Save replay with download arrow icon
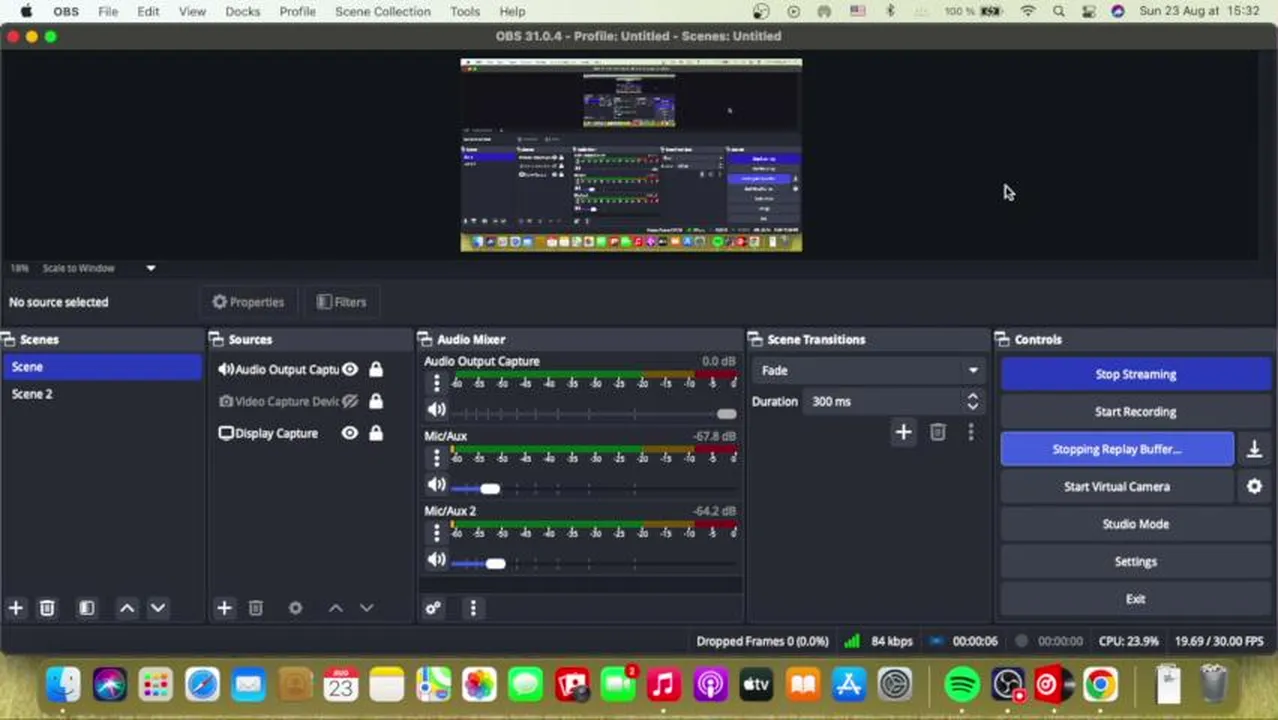The width and height of the screenshot is (1278, 720). (x=1254, y=449)
